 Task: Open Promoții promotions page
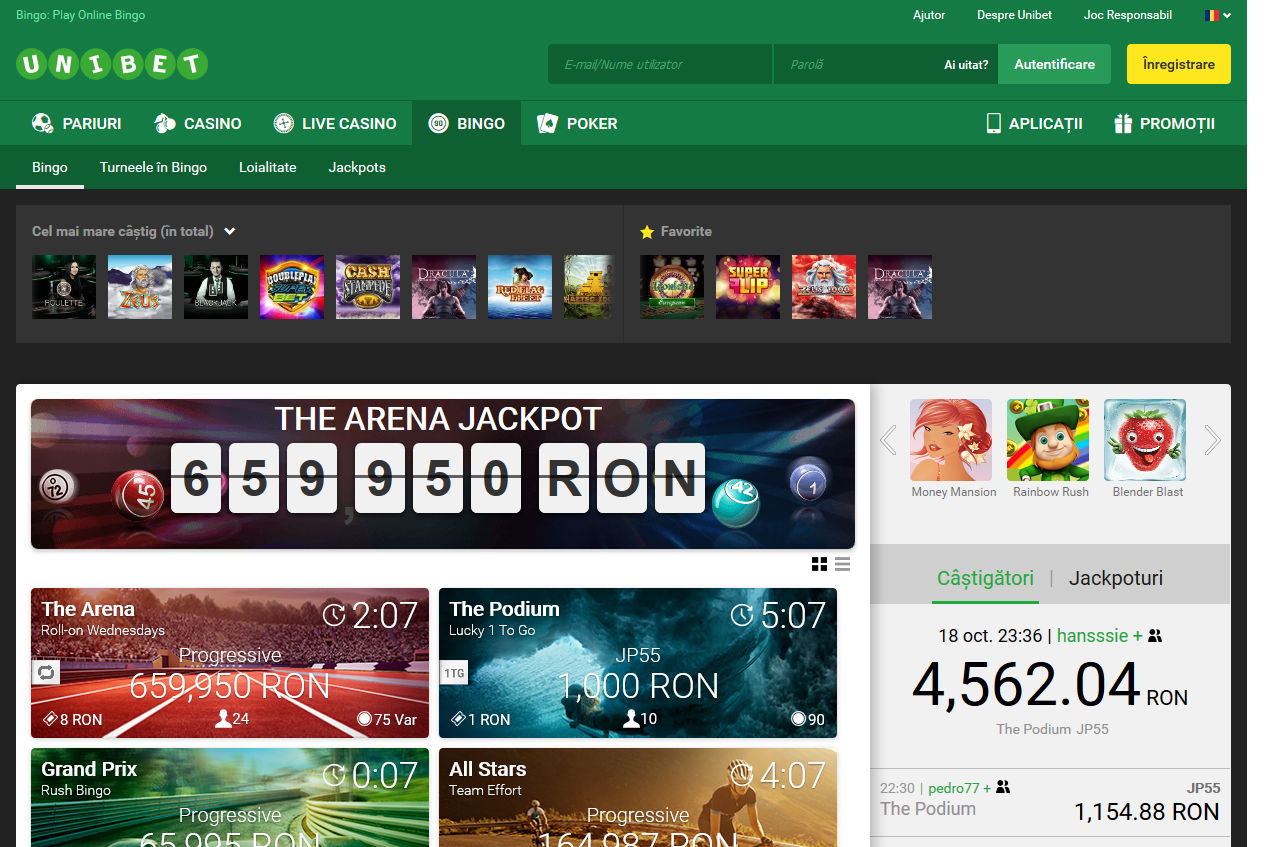[x=1164, y=124]
